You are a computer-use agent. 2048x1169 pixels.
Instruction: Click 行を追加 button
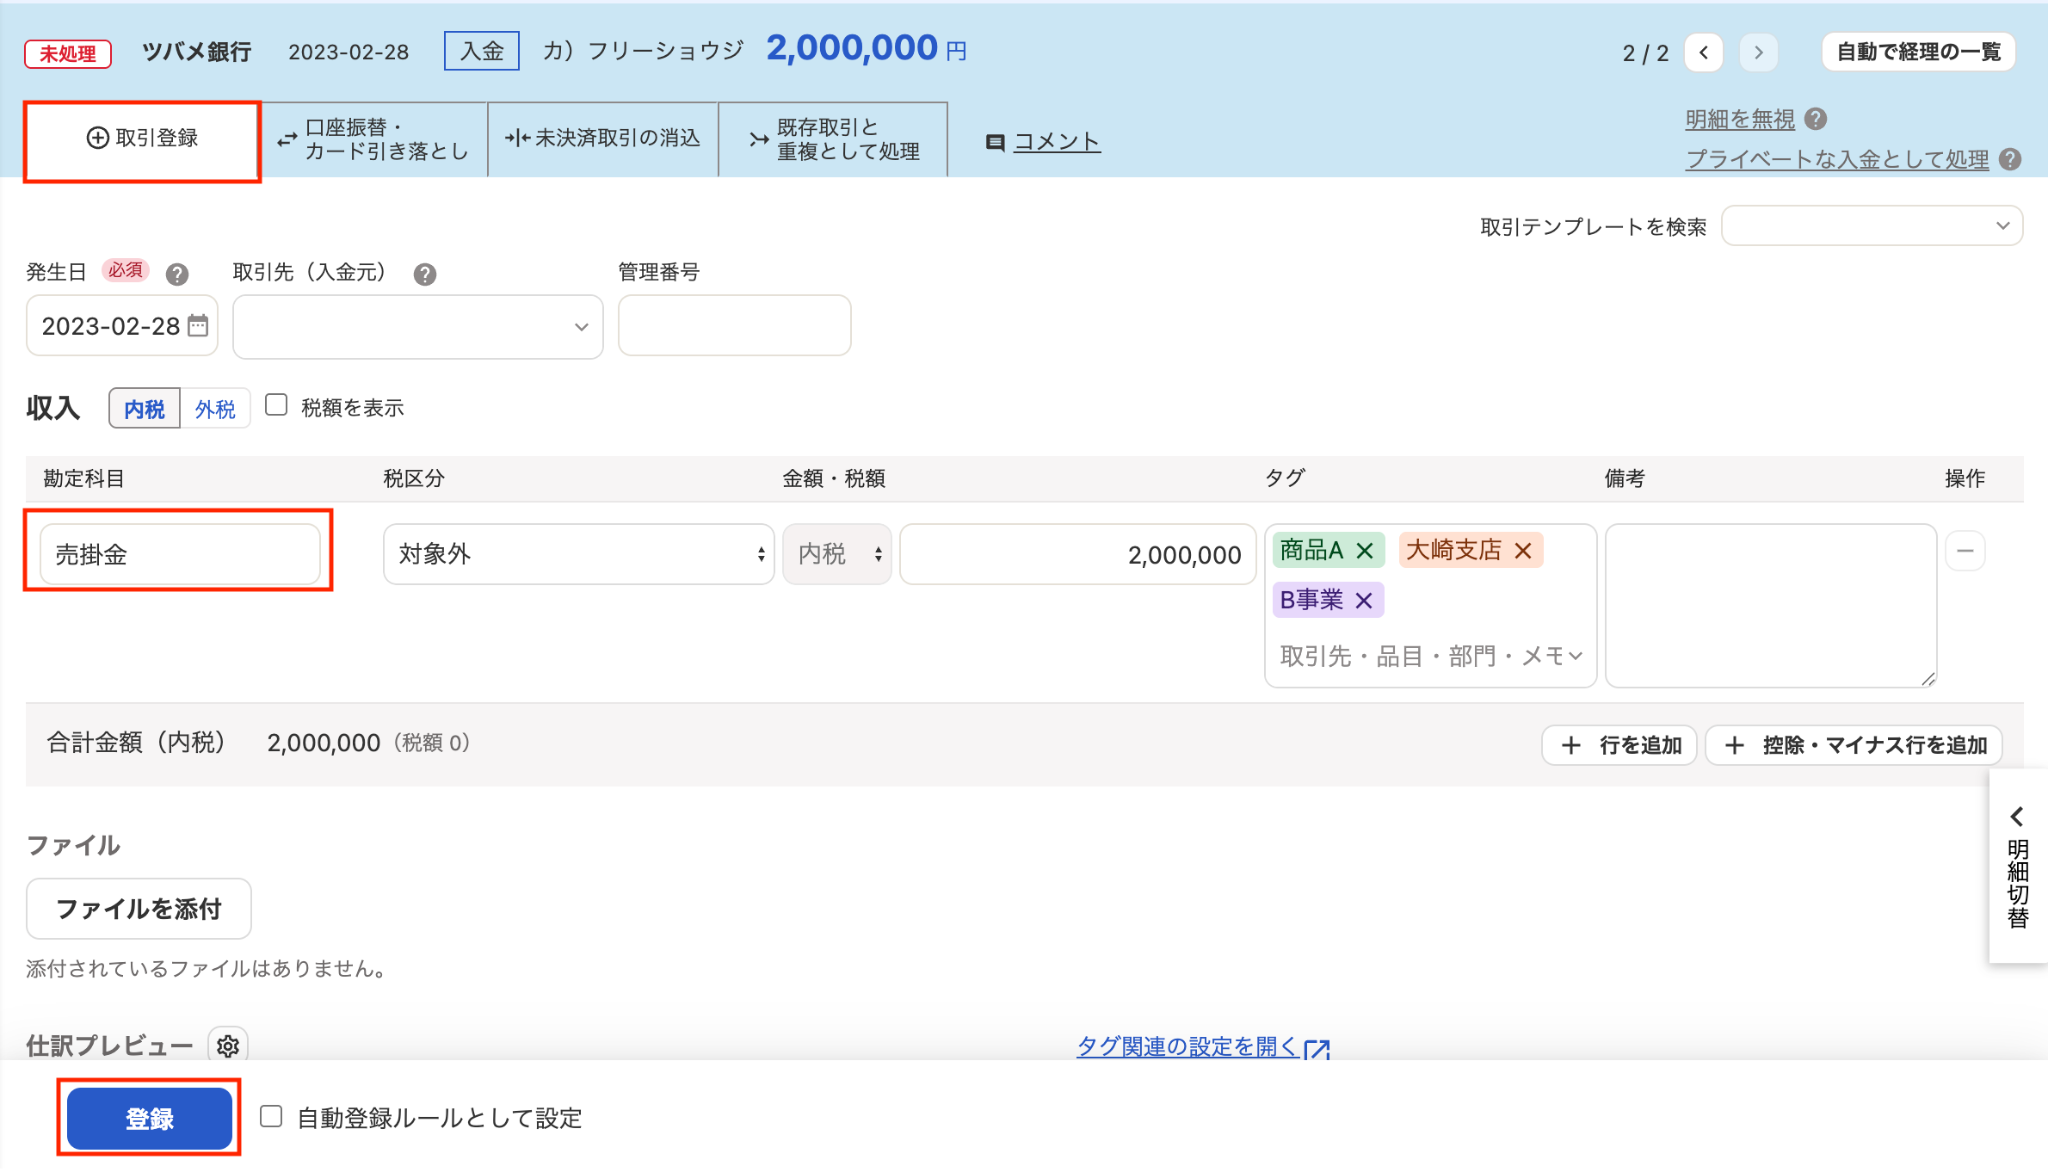pos(1620,745)
